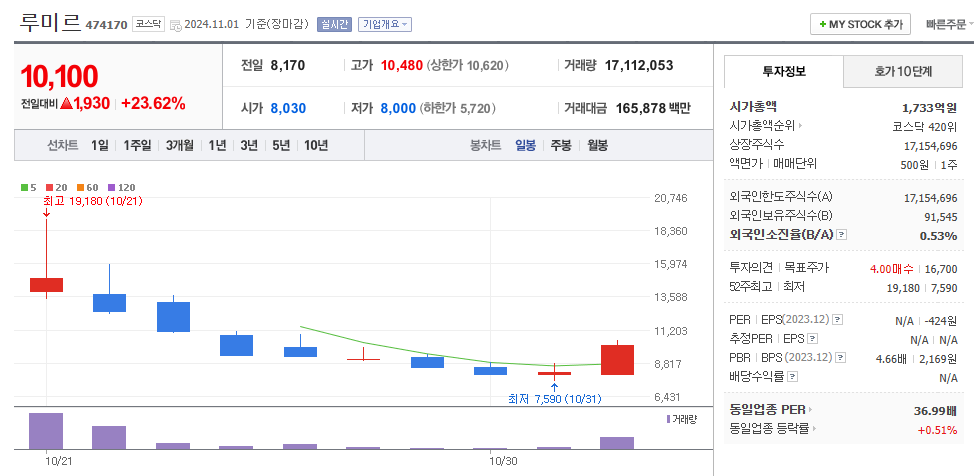Select the 주봉 candle chart
The width and height of the screenshot is (980, 476).
tap(561, 146)
